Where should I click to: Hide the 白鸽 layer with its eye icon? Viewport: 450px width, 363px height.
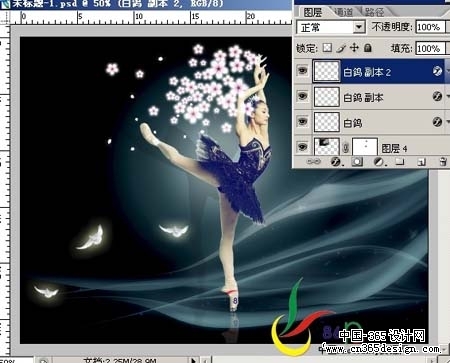[x=303, y=122]
